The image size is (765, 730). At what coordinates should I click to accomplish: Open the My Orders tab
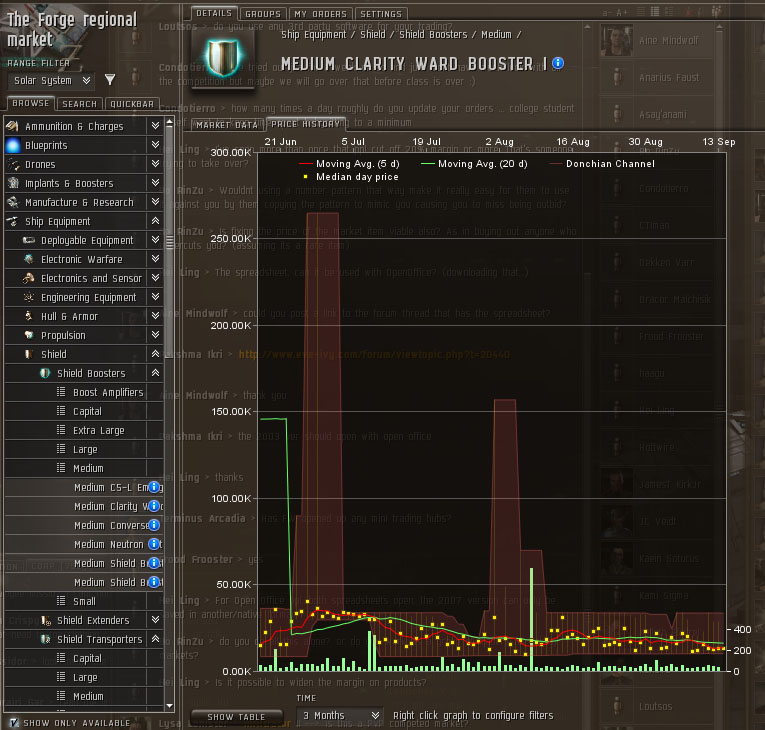tap(320, 14)
